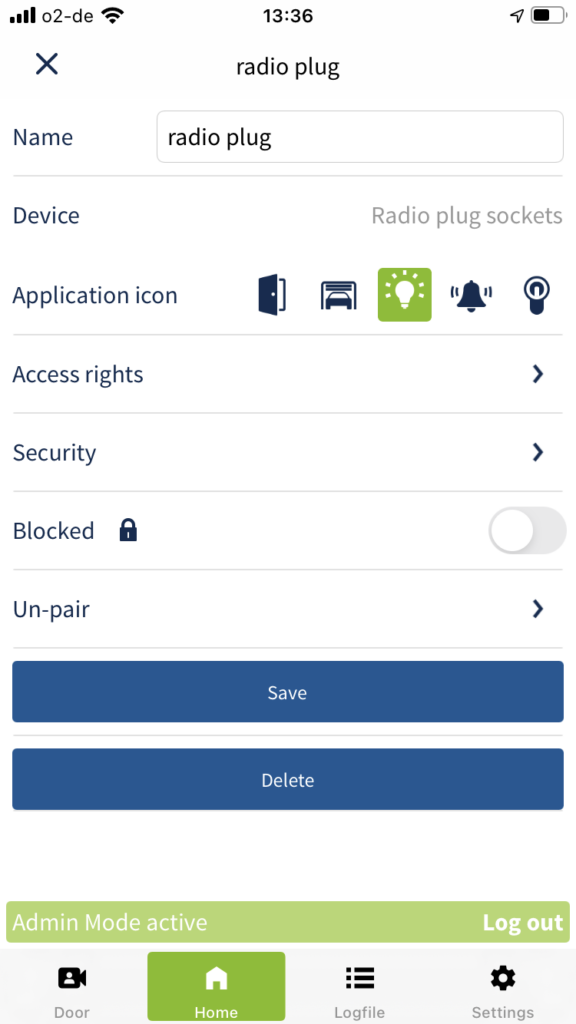Tap the padlock icon beside Blocked

click(129, 531)
